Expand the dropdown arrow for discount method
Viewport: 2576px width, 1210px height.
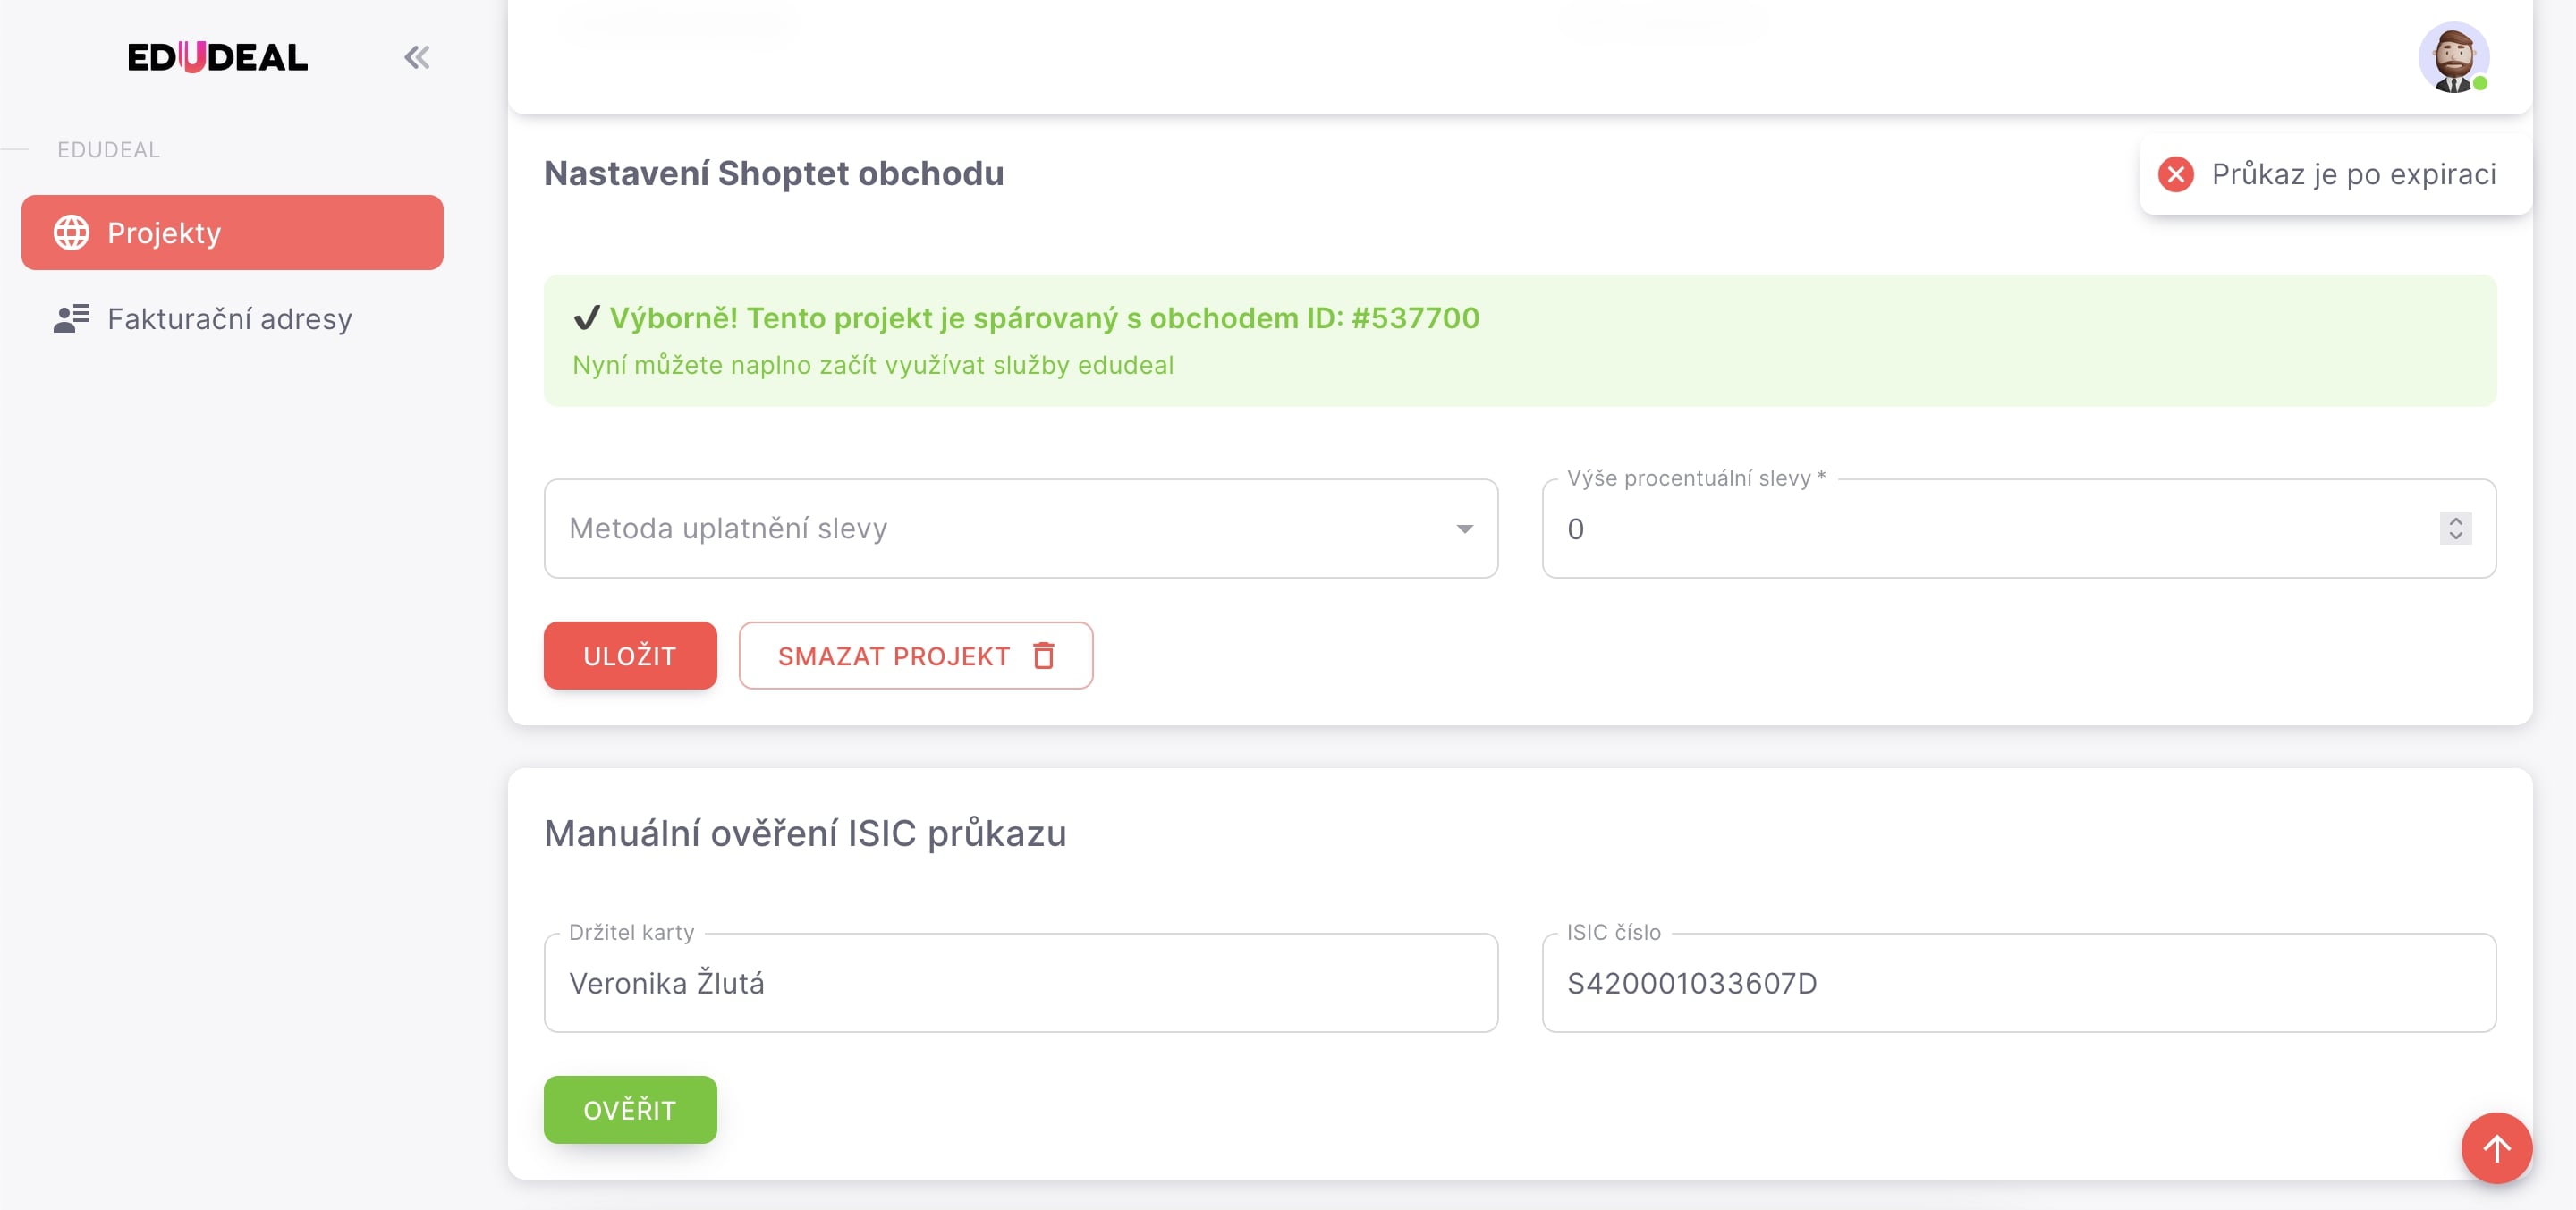[1464, 528]
